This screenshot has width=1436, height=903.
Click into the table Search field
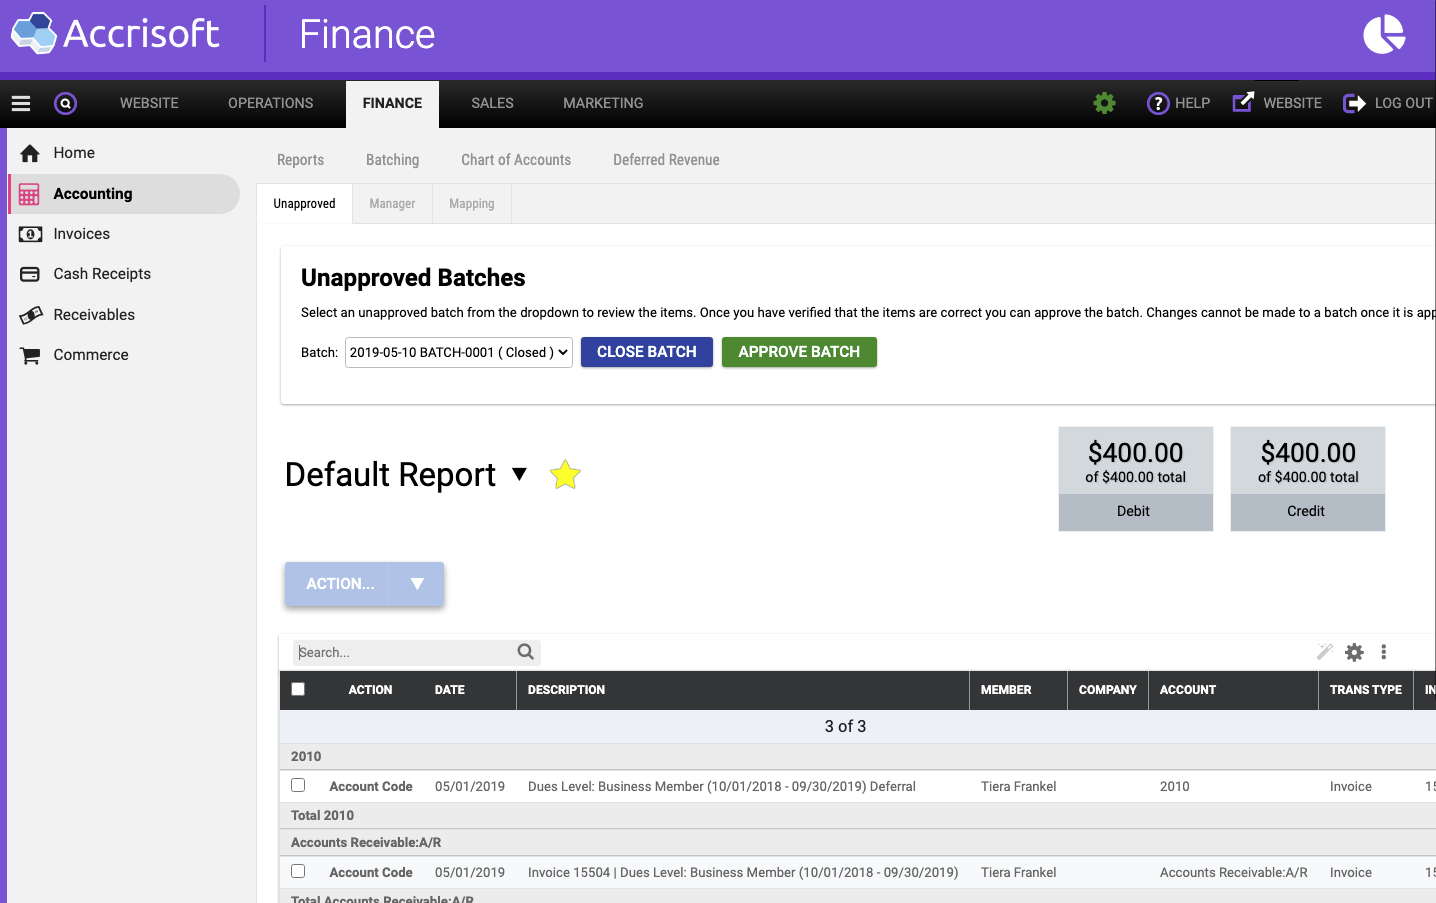click(x=405, y=652)
